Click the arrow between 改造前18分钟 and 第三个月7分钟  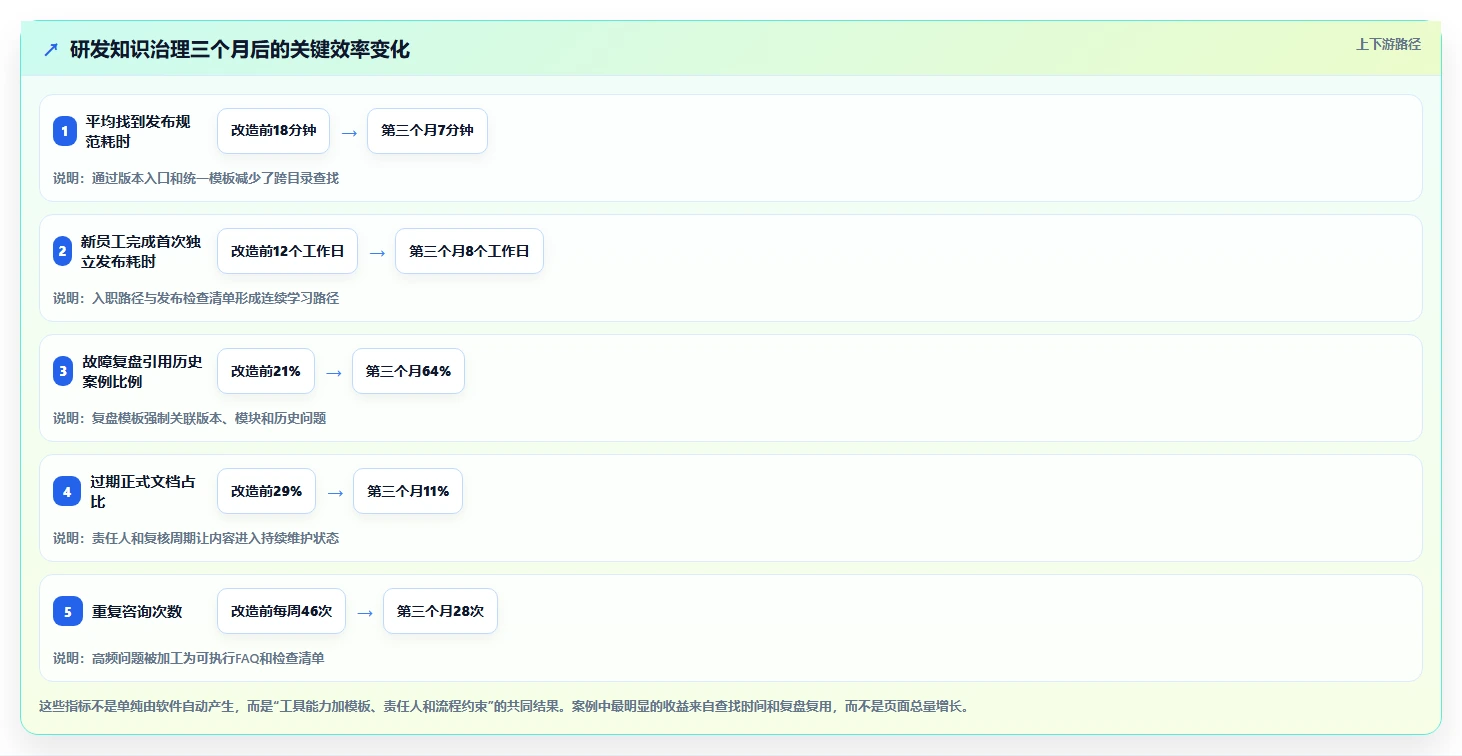coord(349,132)
